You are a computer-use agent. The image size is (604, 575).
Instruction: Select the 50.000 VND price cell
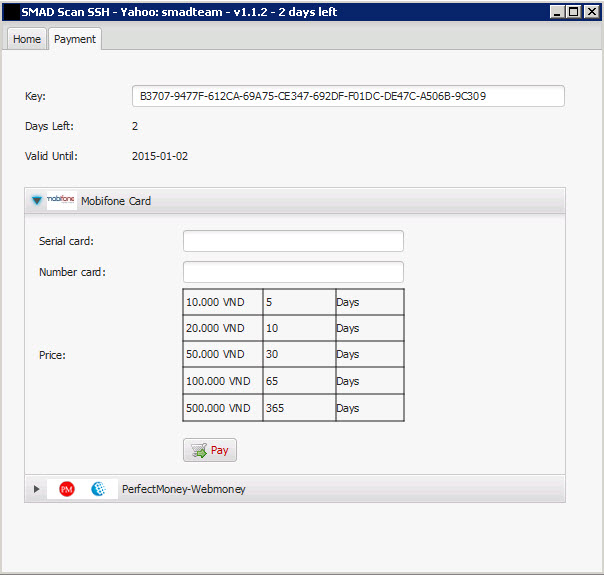click(x=223, y=354)
